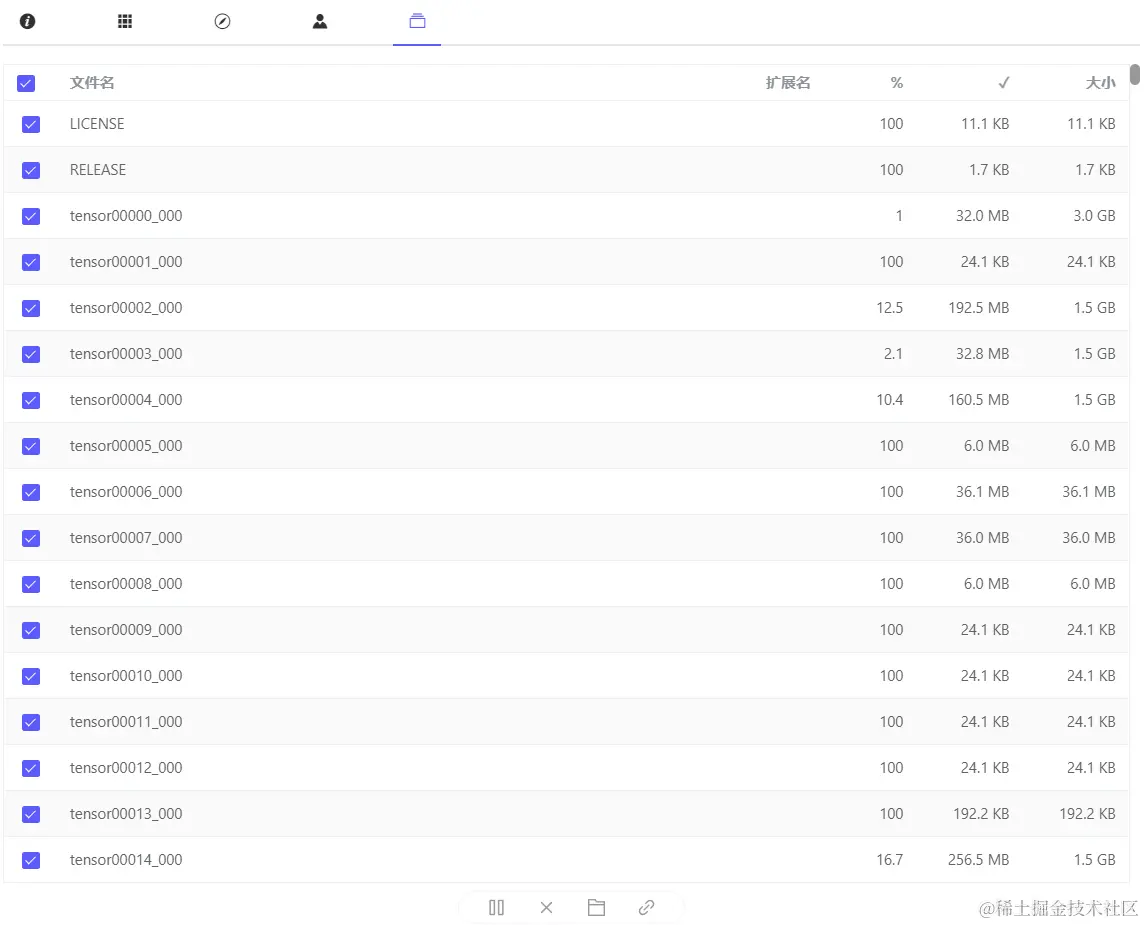1145x925 pixels.
Task: Toggle checkbox for tensor00001_000
Action: pyautogui.click(x=31, y=262)
